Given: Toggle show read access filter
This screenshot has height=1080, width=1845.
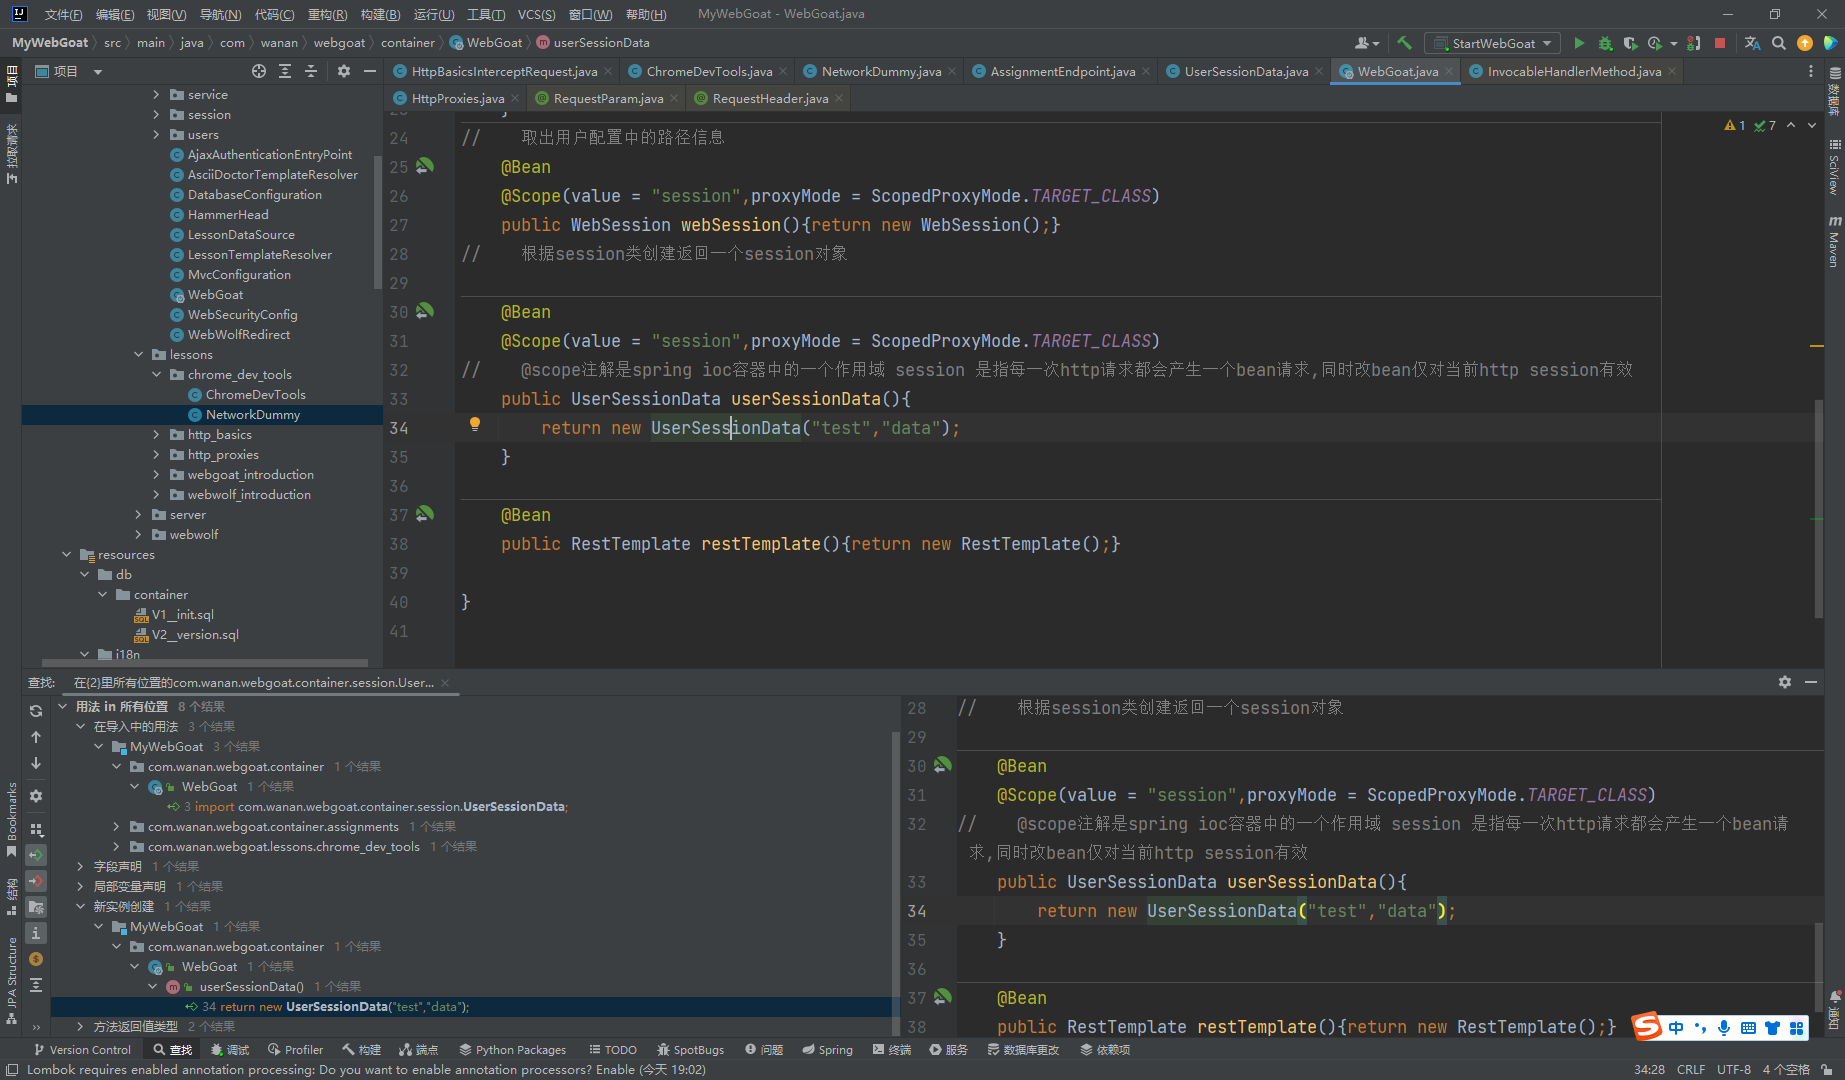Looking at the screenshot, I should click(x=36, y=855).
